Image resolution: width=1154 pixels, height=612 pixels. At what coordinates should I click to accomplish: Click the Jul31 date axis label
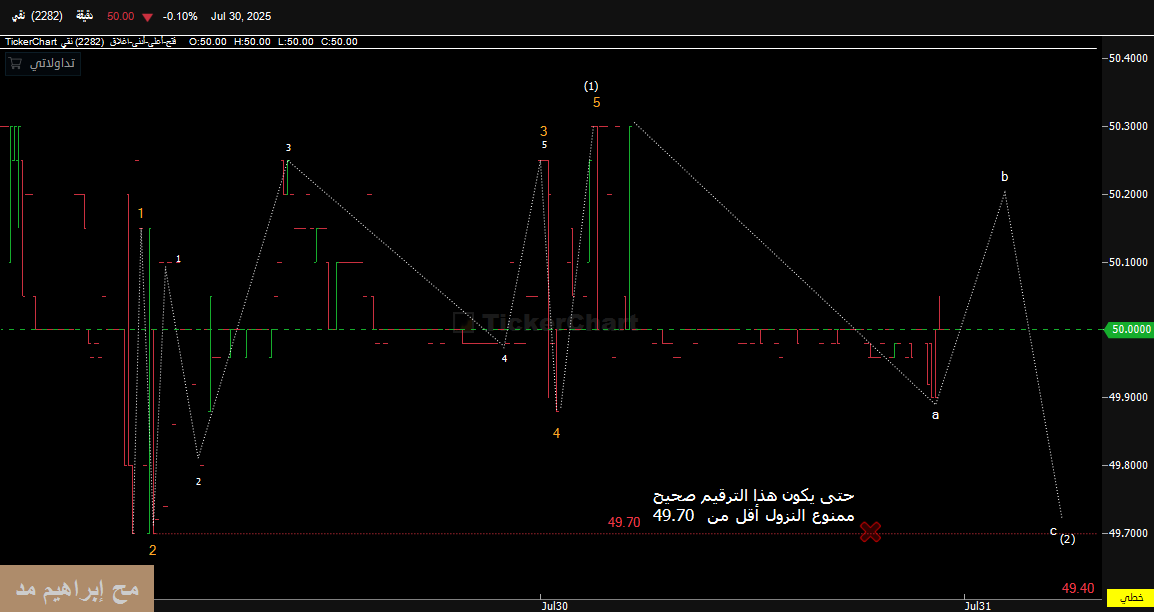point(977,606)
